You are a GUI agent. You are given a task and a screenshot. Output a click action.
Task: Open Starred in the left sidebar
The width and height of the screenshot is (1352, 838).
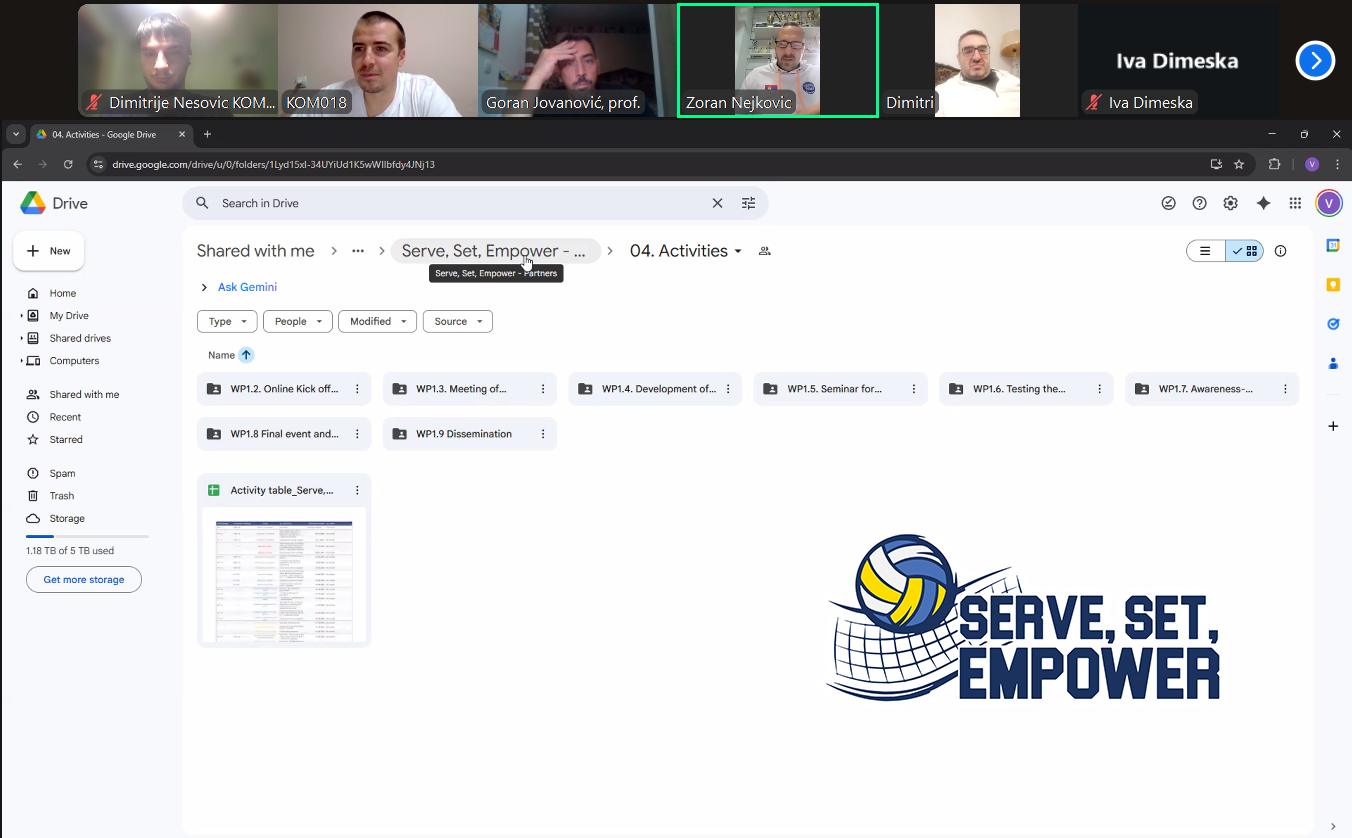[x=66, y=439]
